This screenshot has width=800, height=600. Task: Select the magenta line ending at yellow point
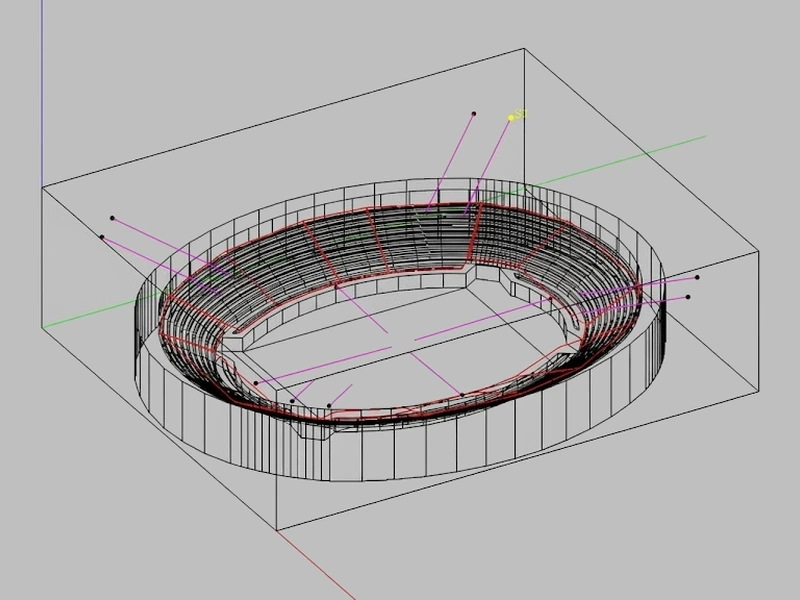(x=488, y=166)
